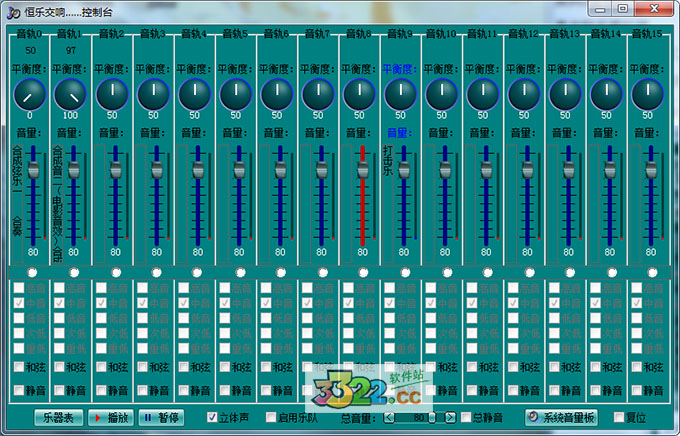This screenshot has height=436, width=680.
Task: Mute 音轨4 with its 静音 checkbox
Action: click(x=183, y=390)
